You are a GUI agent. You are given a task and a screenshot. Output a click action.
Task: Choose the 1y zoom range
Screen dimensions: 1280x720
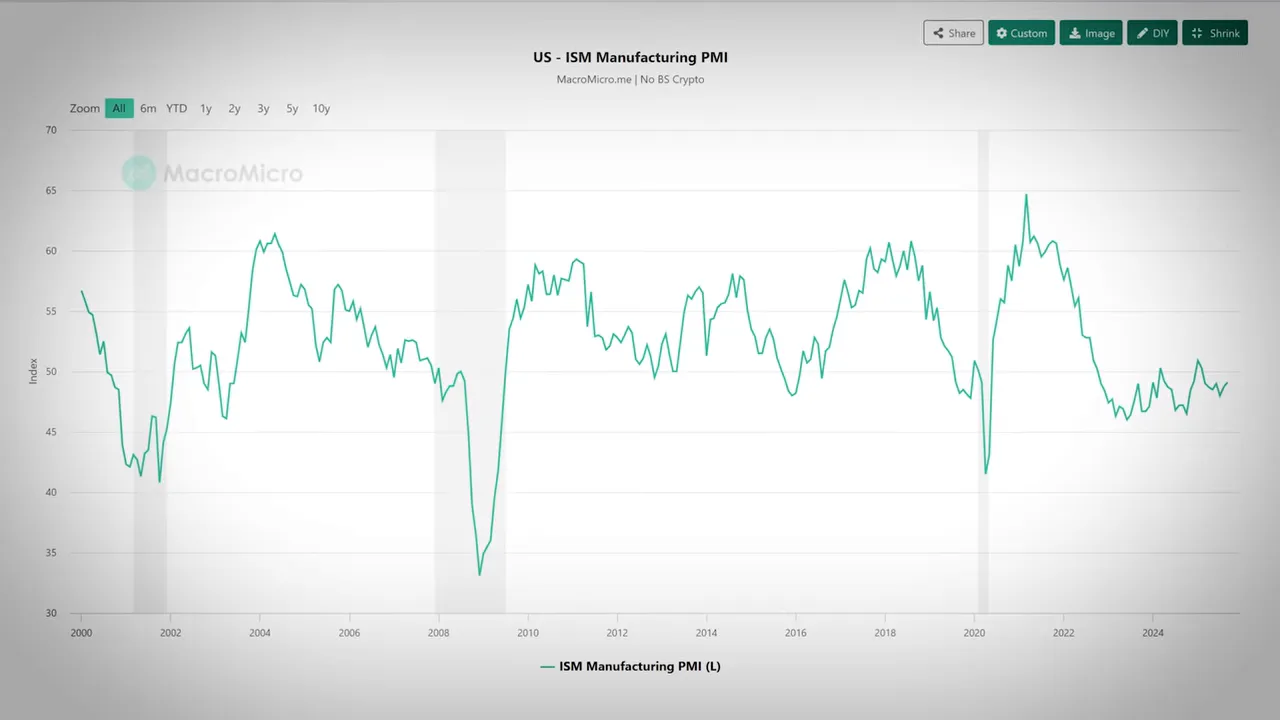206,108
